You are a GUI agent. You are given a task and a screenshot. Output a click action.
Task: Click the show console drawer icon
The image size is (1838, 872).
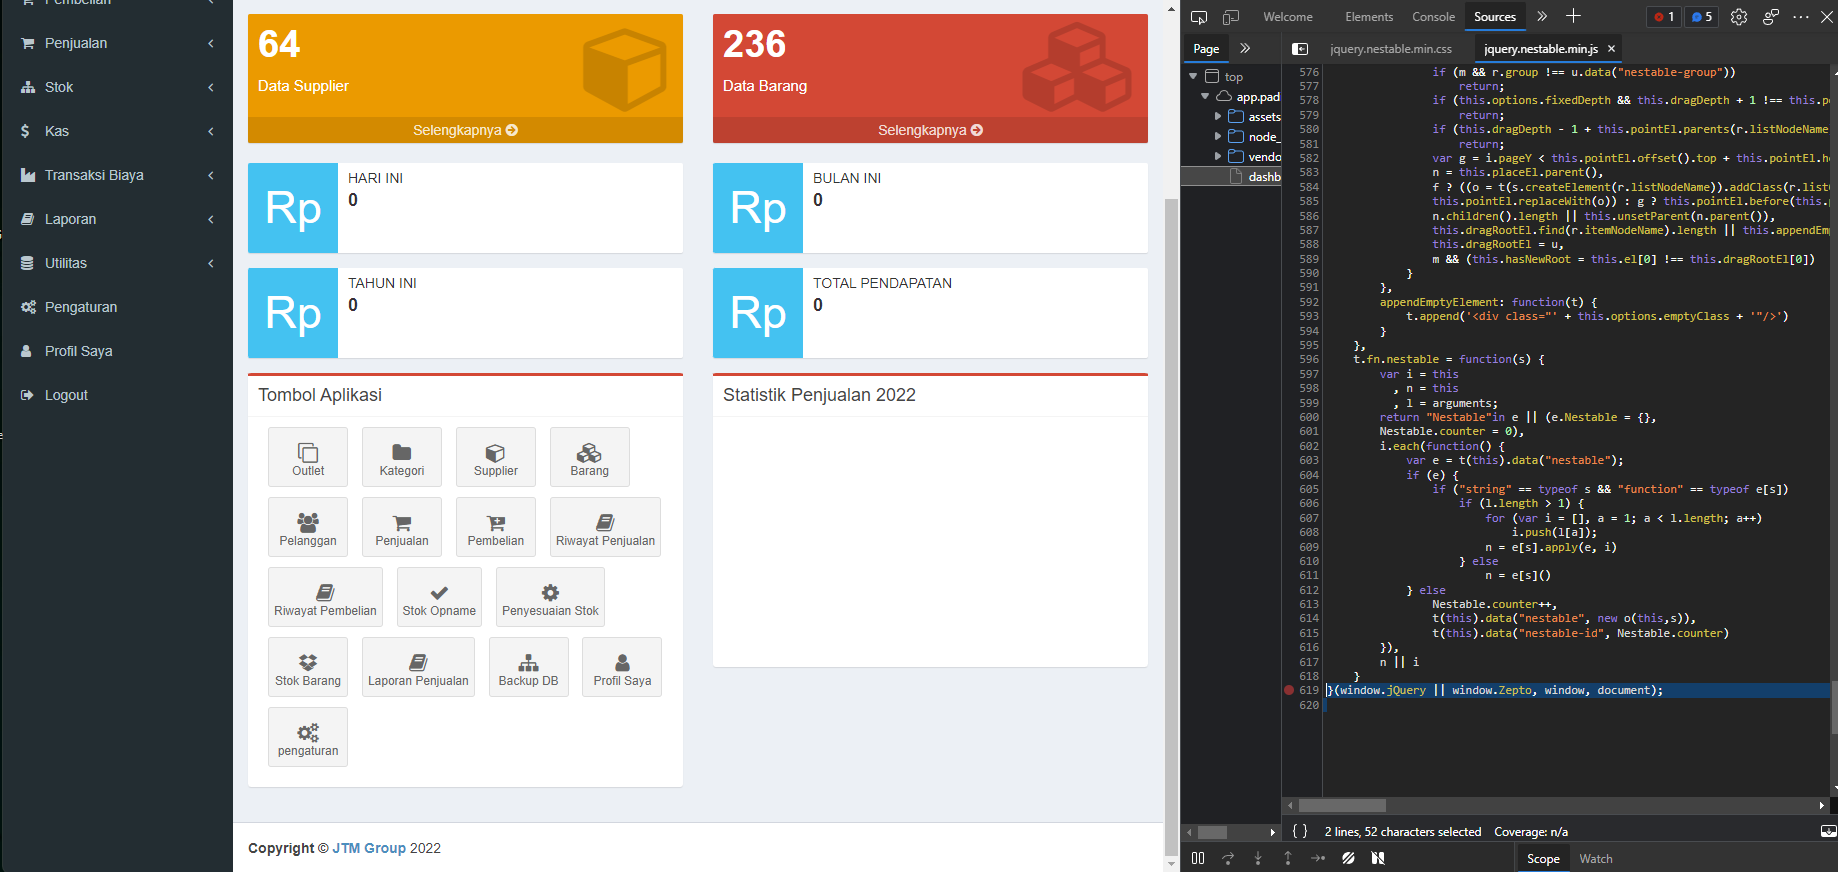coord(1828,831)
